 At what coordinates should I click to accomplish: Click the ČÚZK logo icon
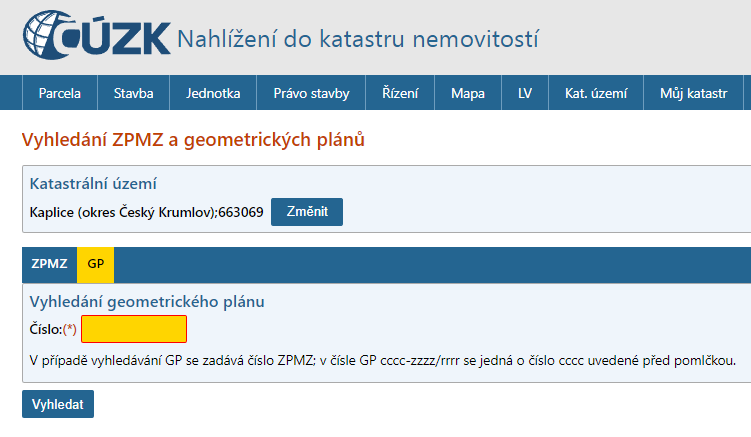coord(95,37)
